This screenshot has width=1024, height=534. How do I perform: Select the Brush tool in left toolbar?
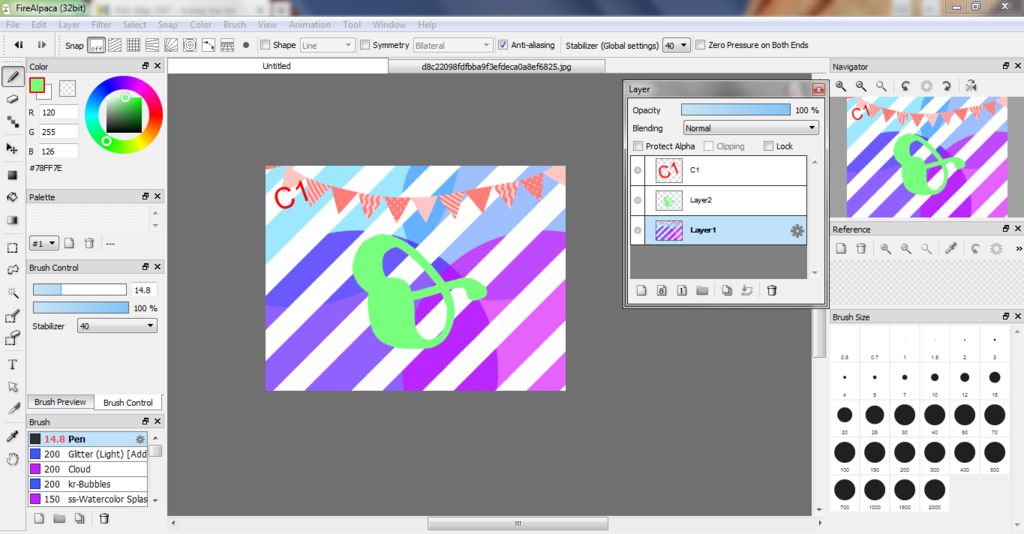point(12,77)
